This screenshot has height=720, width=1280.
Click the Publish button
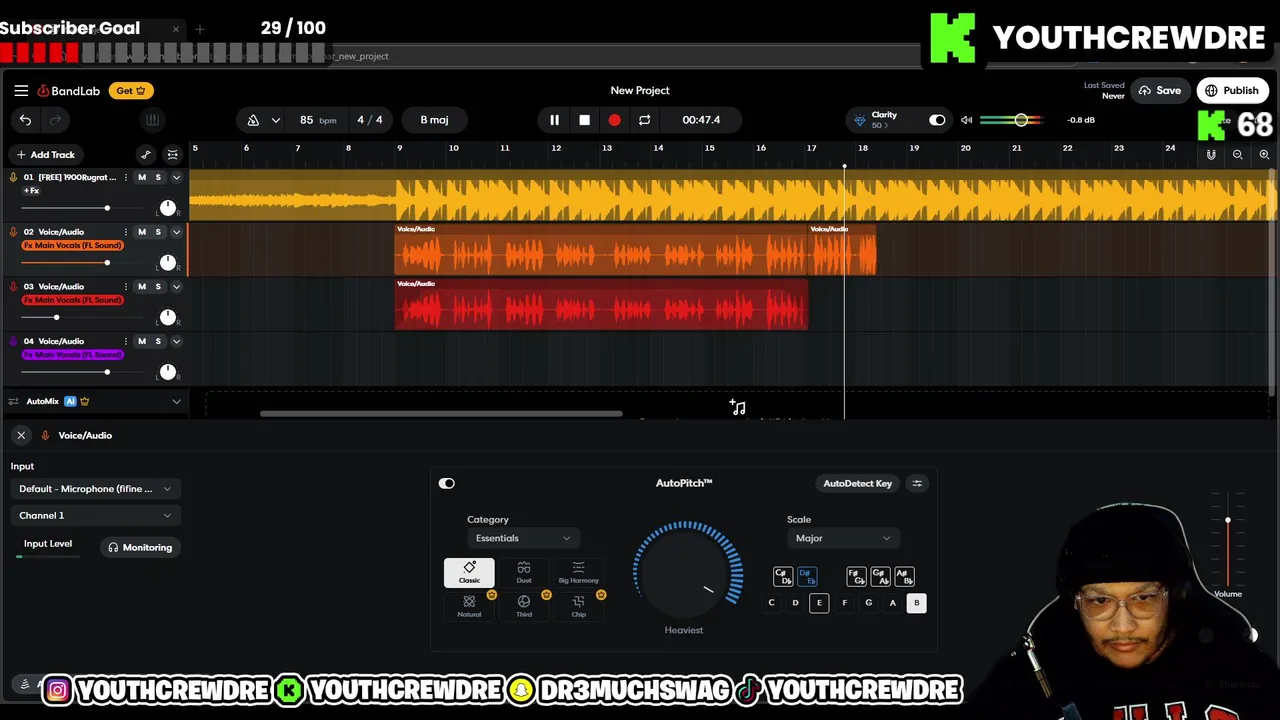(1232, 91)
